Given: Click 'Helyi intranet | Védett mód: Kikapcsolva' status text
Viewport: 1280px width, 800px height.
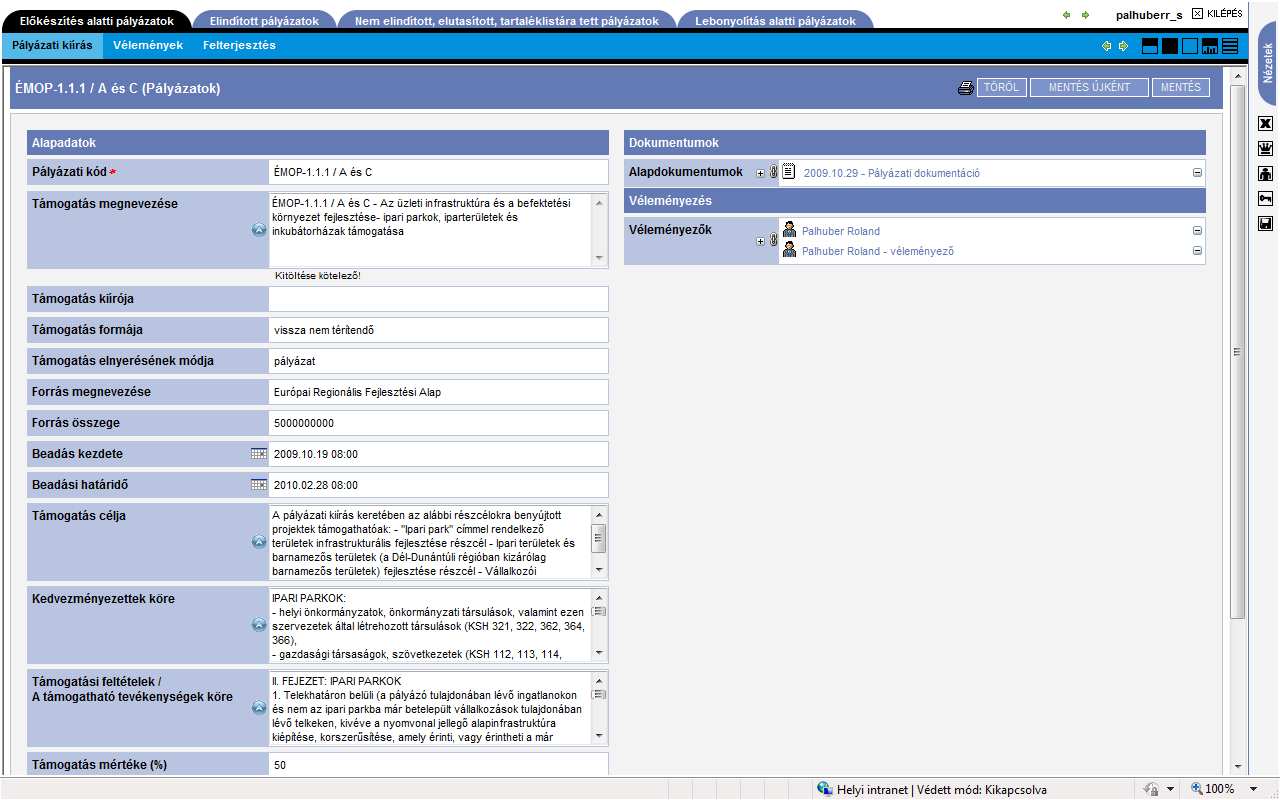Looking at the screenshot, I should pyautogui.click(x=942, y=789).
